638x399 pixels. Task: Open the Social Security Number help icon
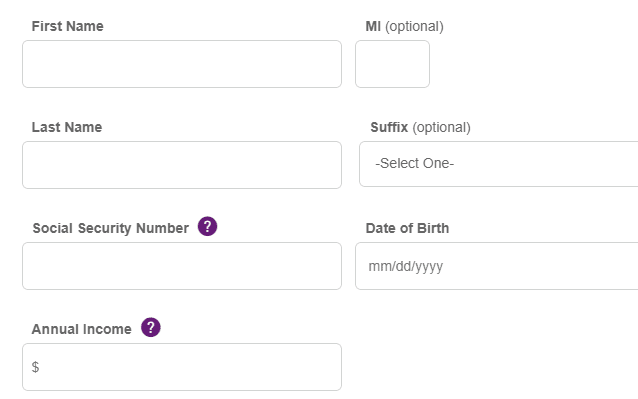208,226
